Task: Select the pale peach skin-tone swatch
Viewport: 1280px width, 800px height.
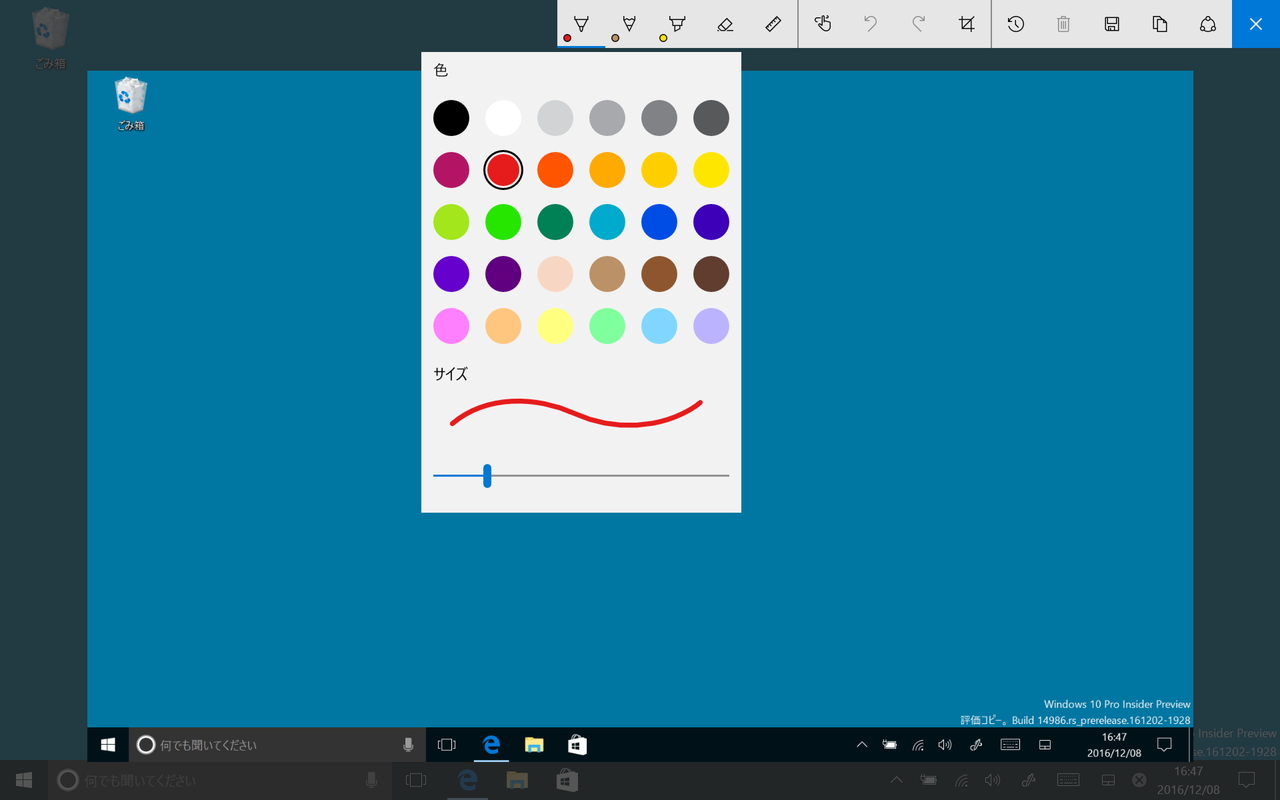Action: pos(555,274)
